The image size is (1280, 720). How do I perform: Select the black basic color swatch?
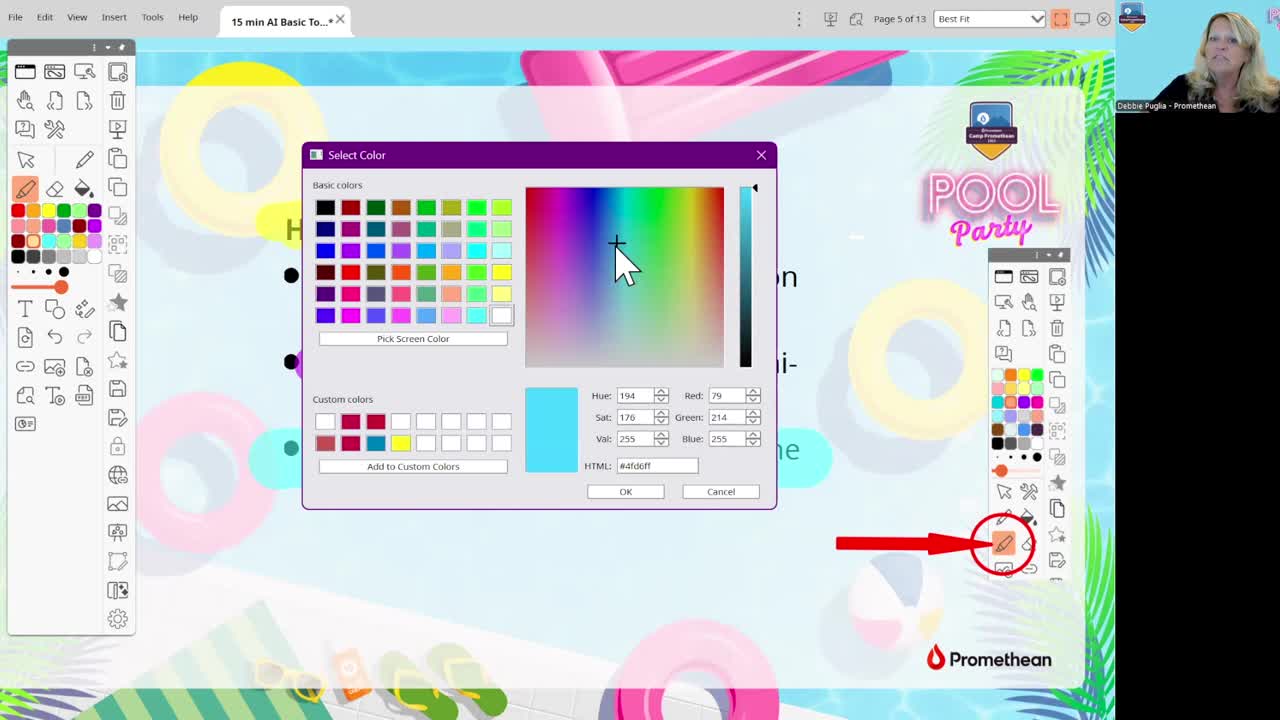[x=325, y=207]
